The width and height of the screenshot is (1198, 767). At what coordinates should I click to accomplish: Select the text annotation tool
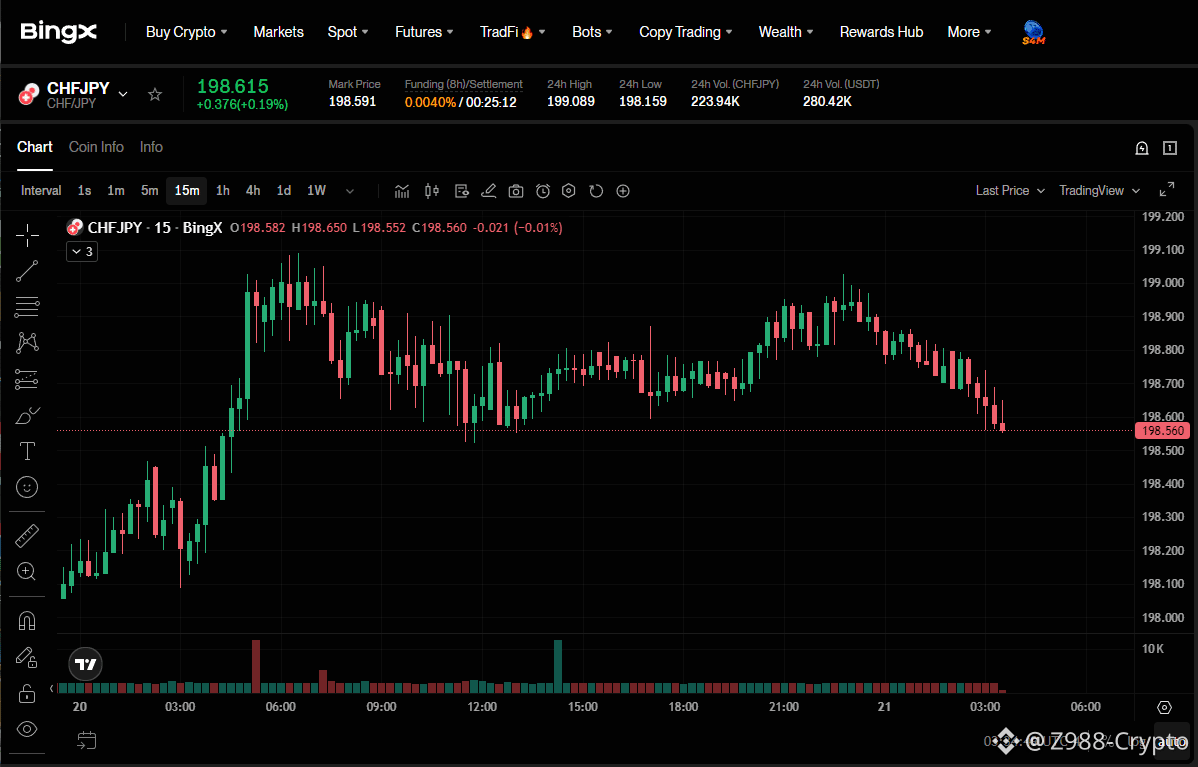[28, 451]
